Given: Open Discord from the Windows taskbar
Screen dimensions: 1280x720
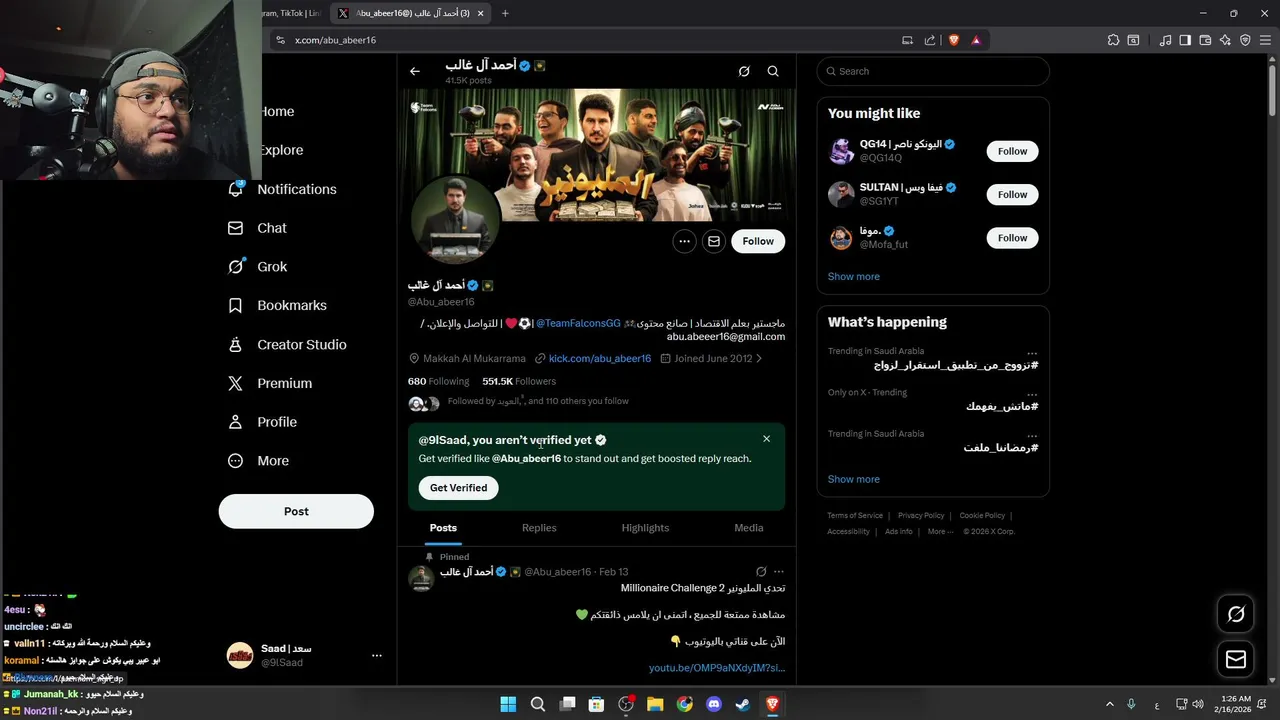Looking at the screenshot, I should point(714,704).
